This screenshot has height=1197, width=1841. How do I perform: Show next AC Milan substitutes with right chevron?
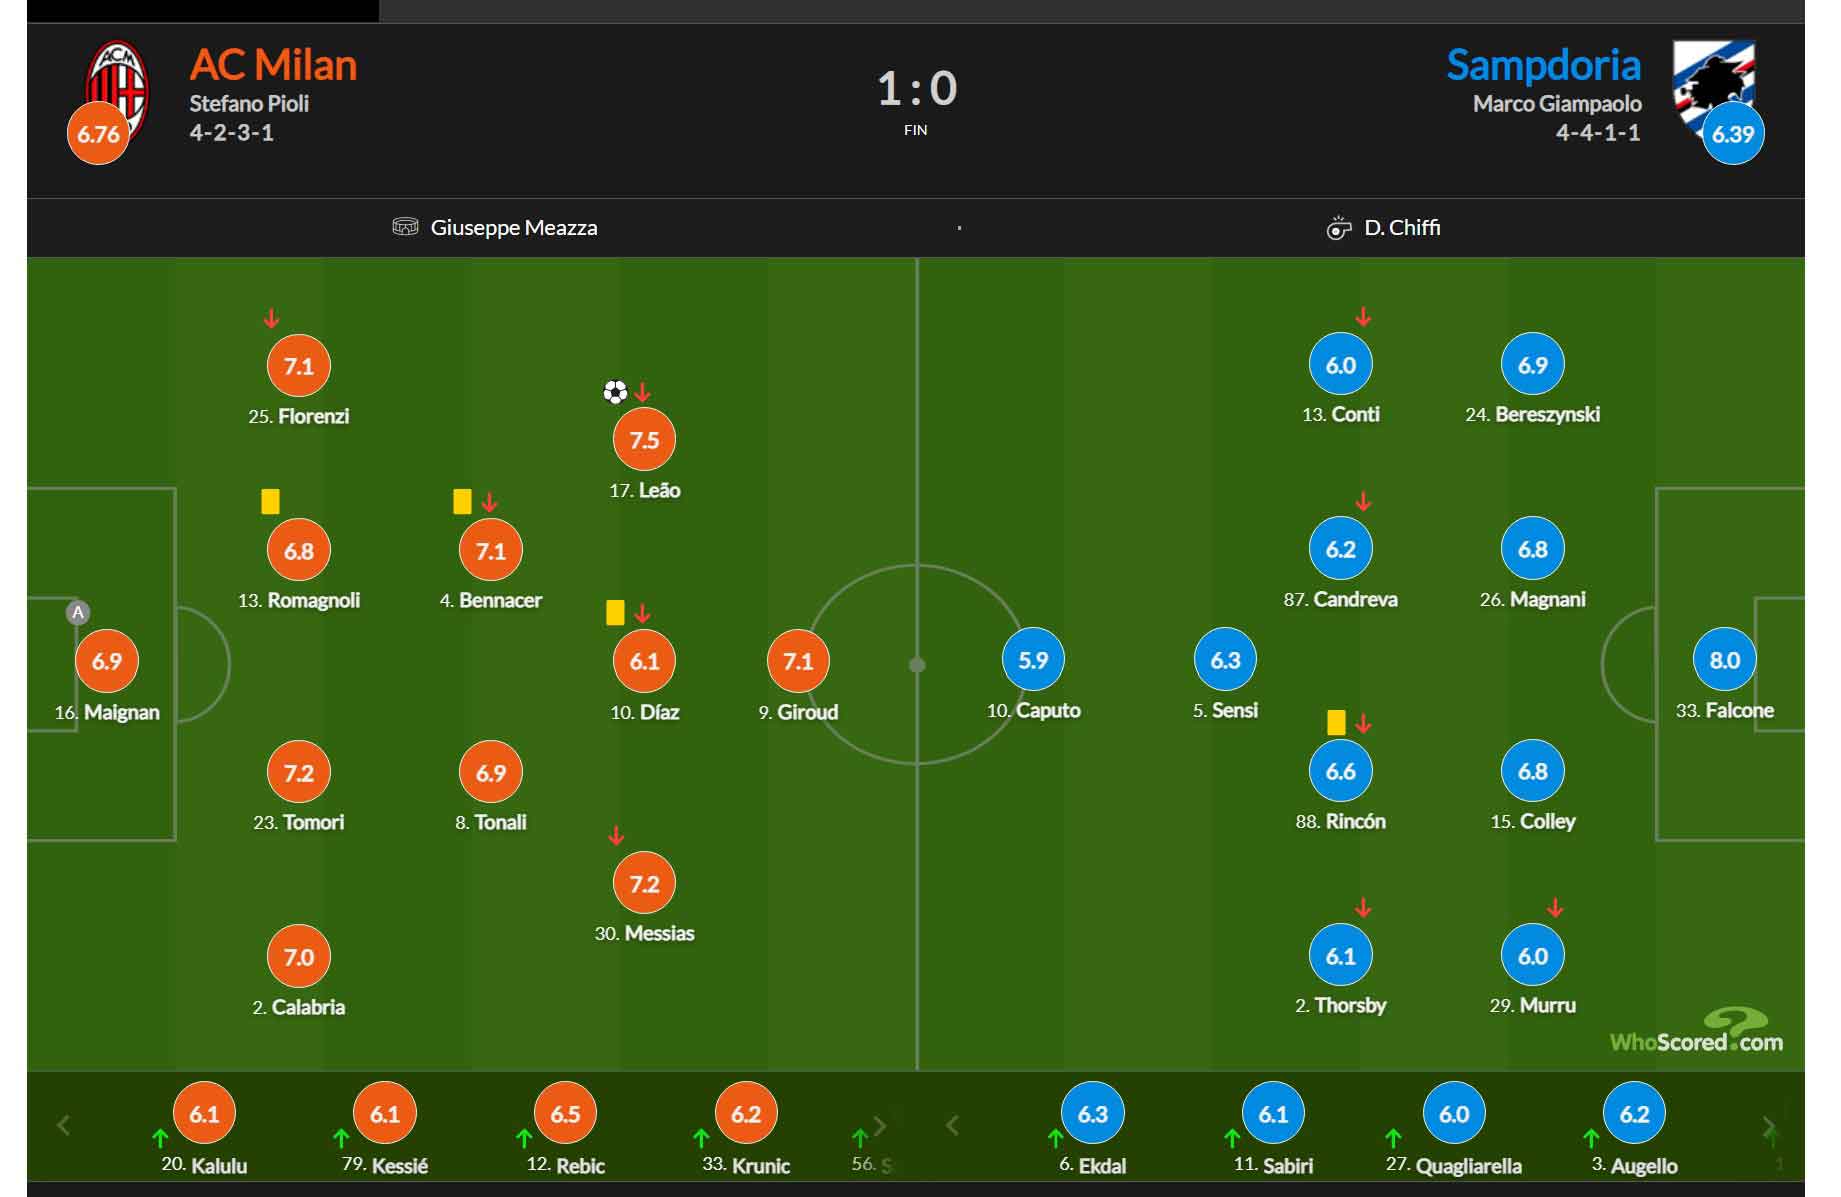pos(880,1126)
